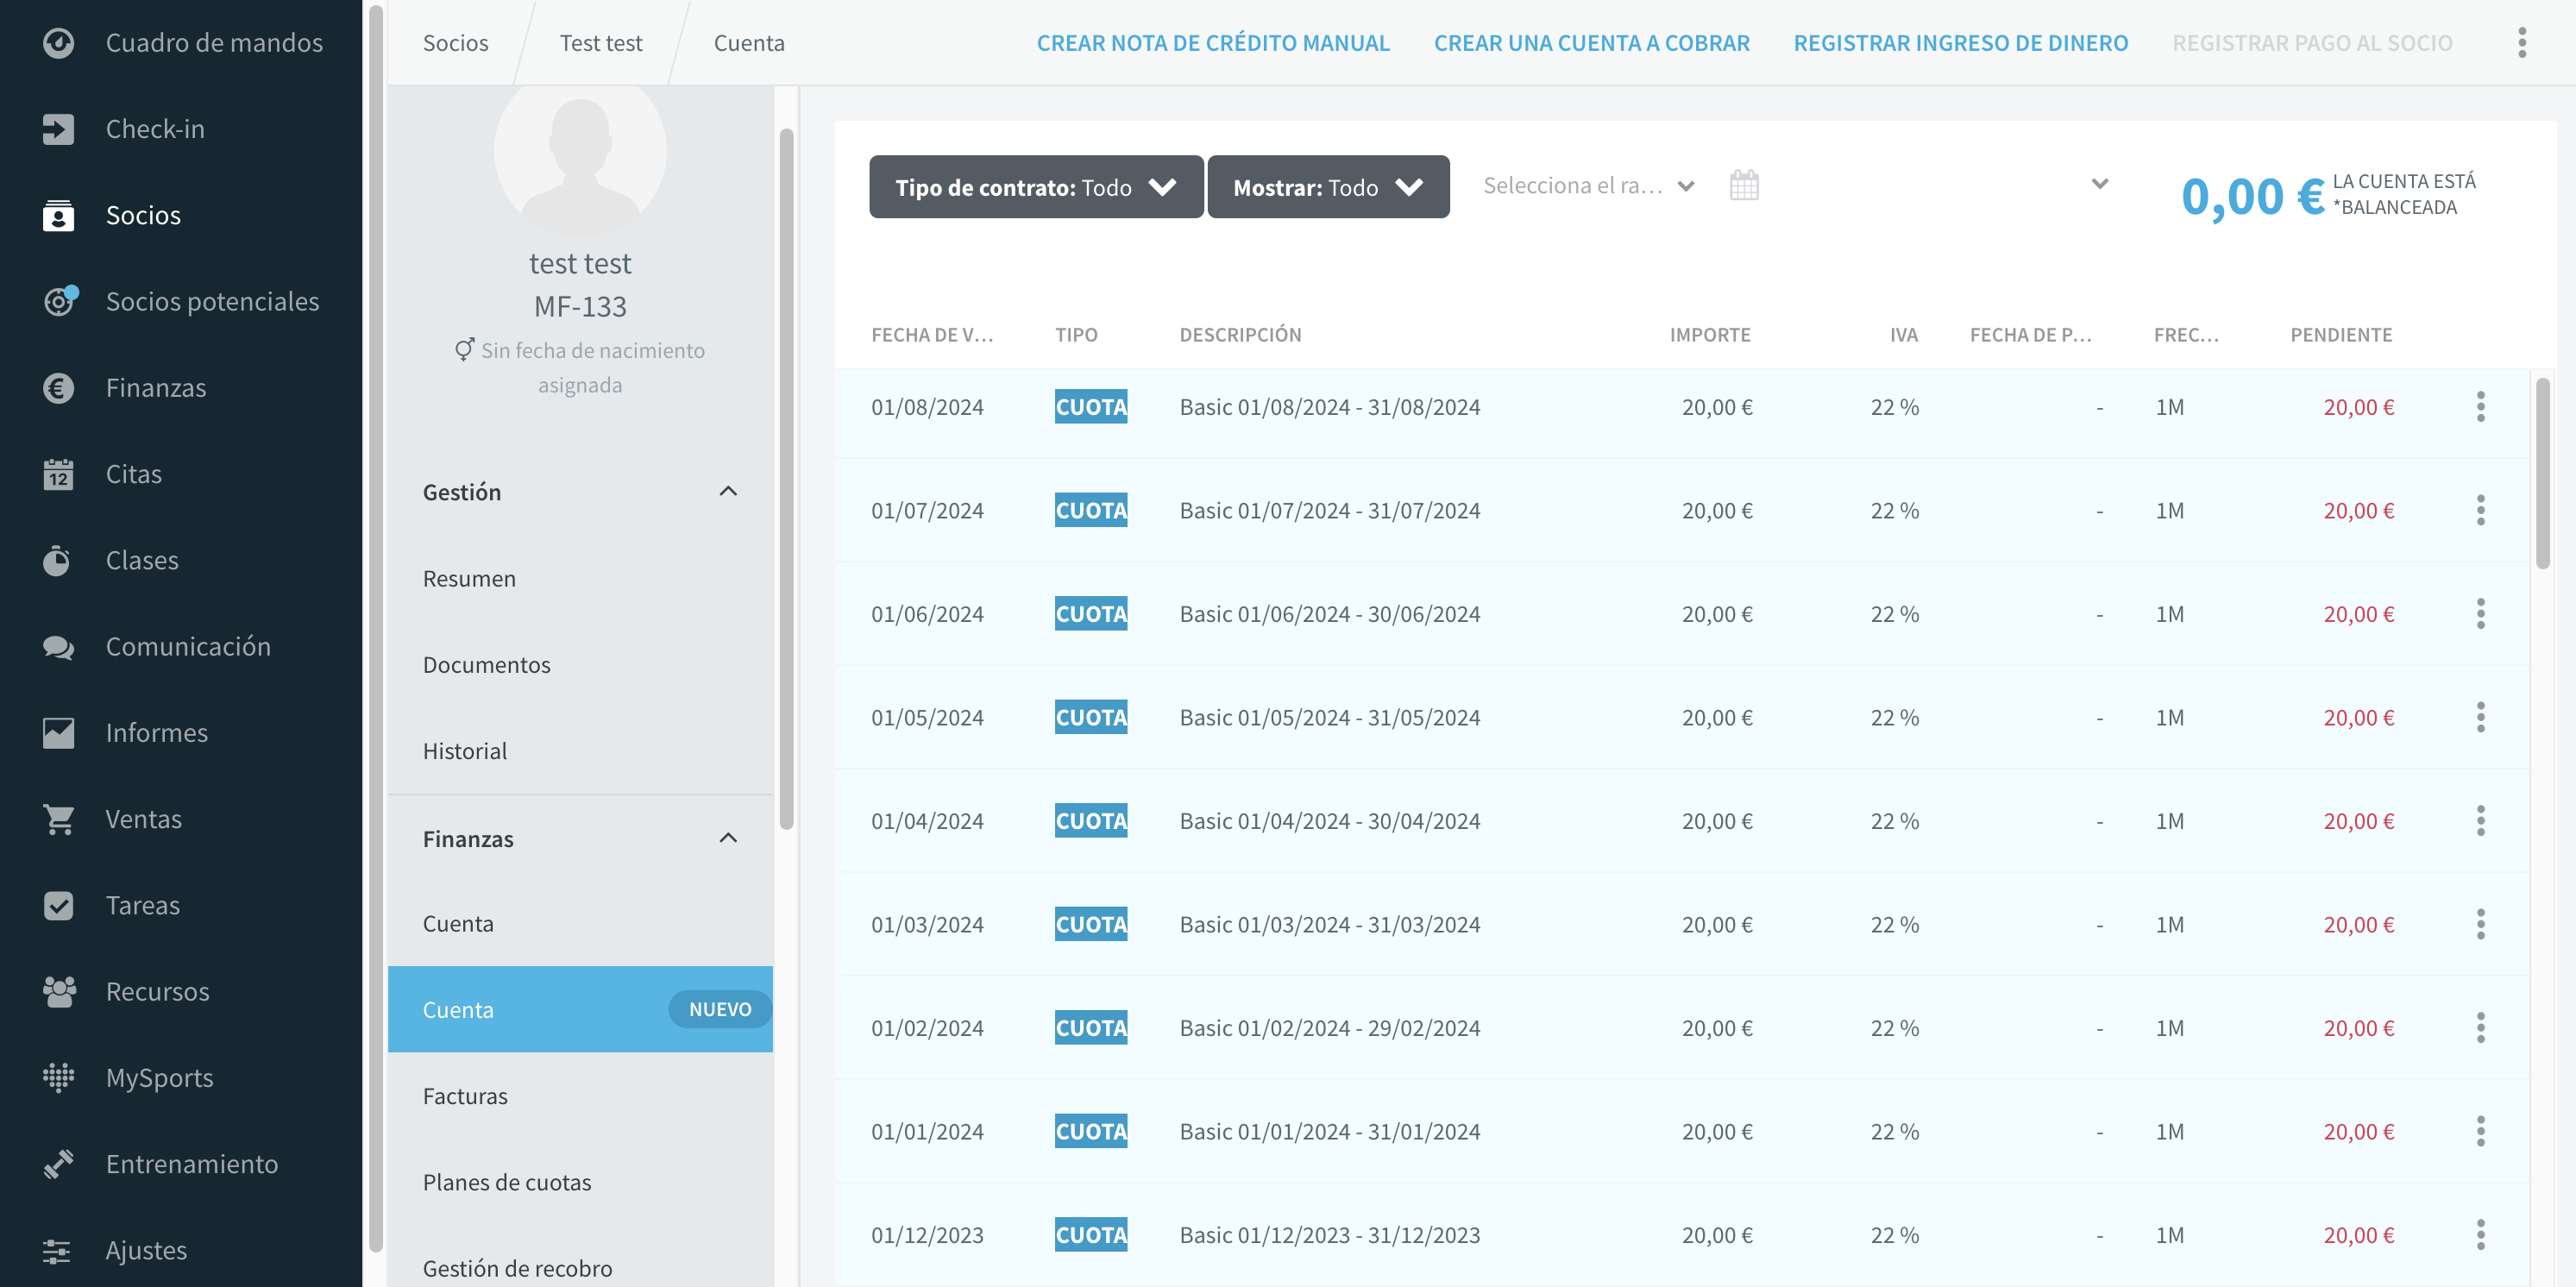Open the Selecciona el rango dropdown
This screenshot has height=1287, width=2576.
pyautogui.click(x=1589, y=186)
